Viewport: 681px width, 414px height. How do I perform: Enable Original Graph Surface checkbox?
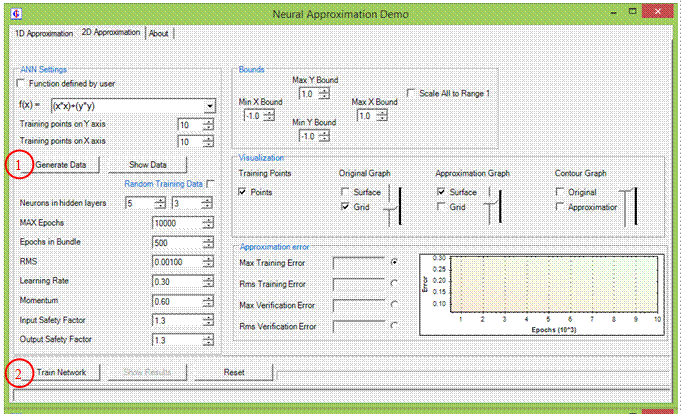point(345,191)
